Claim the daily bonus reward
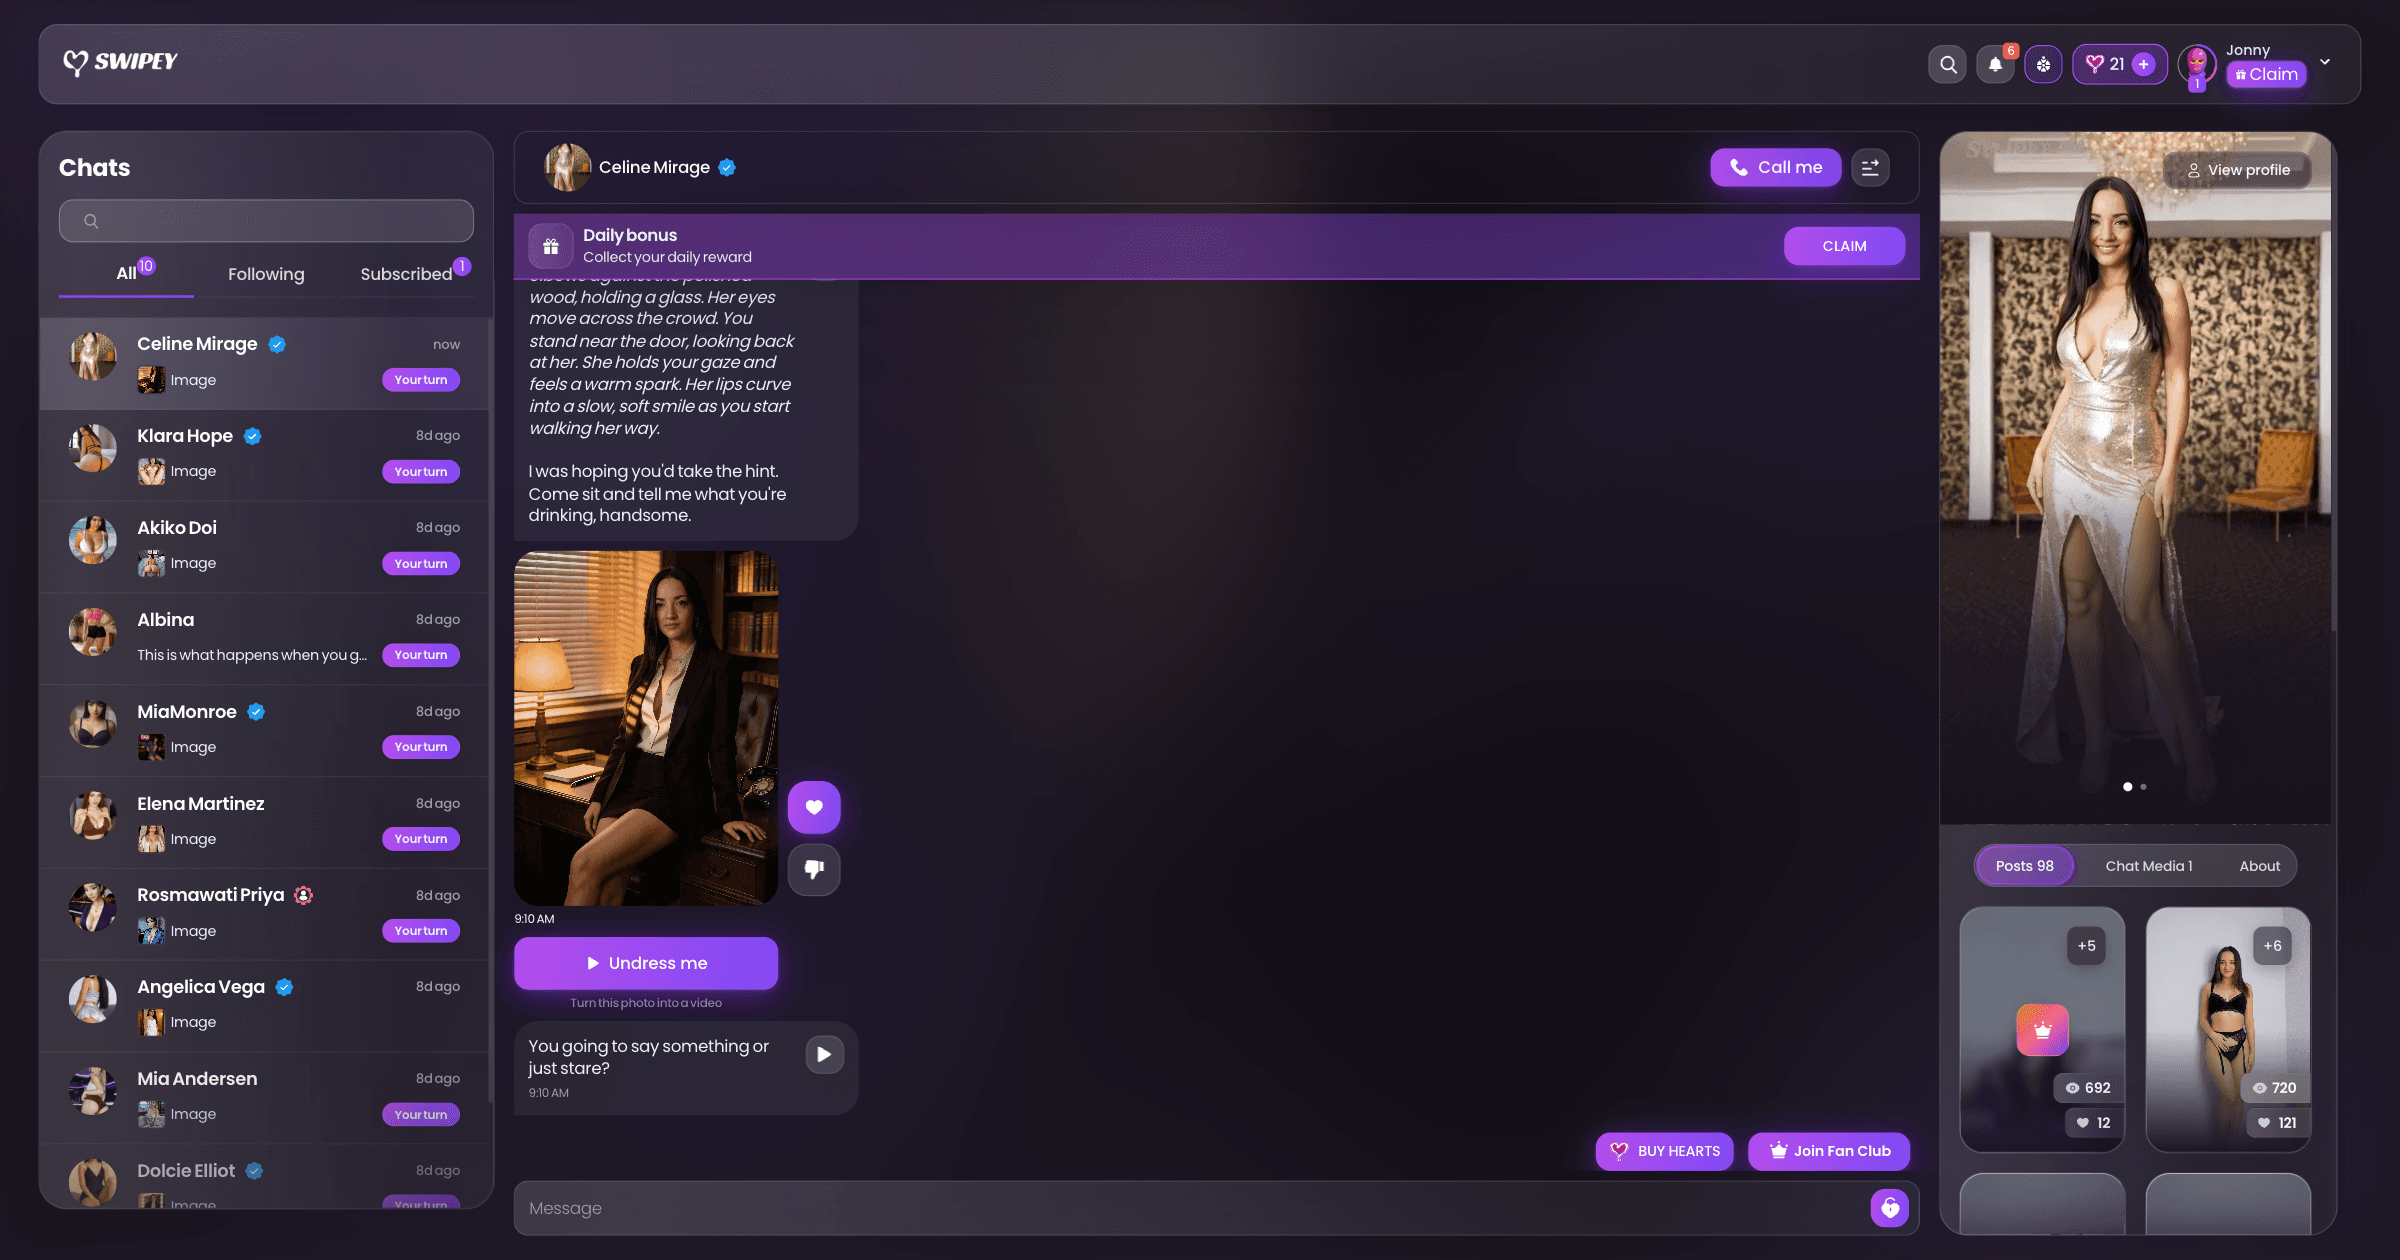This screenshot has width=2400, height=1260. tap(1844, 246)
